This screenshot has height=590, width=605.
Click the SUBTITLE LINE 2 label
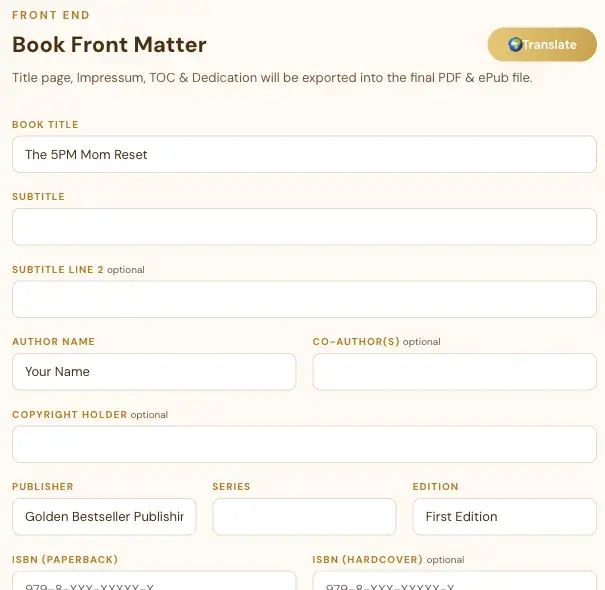pyautogui.click(x=58, y=269)
